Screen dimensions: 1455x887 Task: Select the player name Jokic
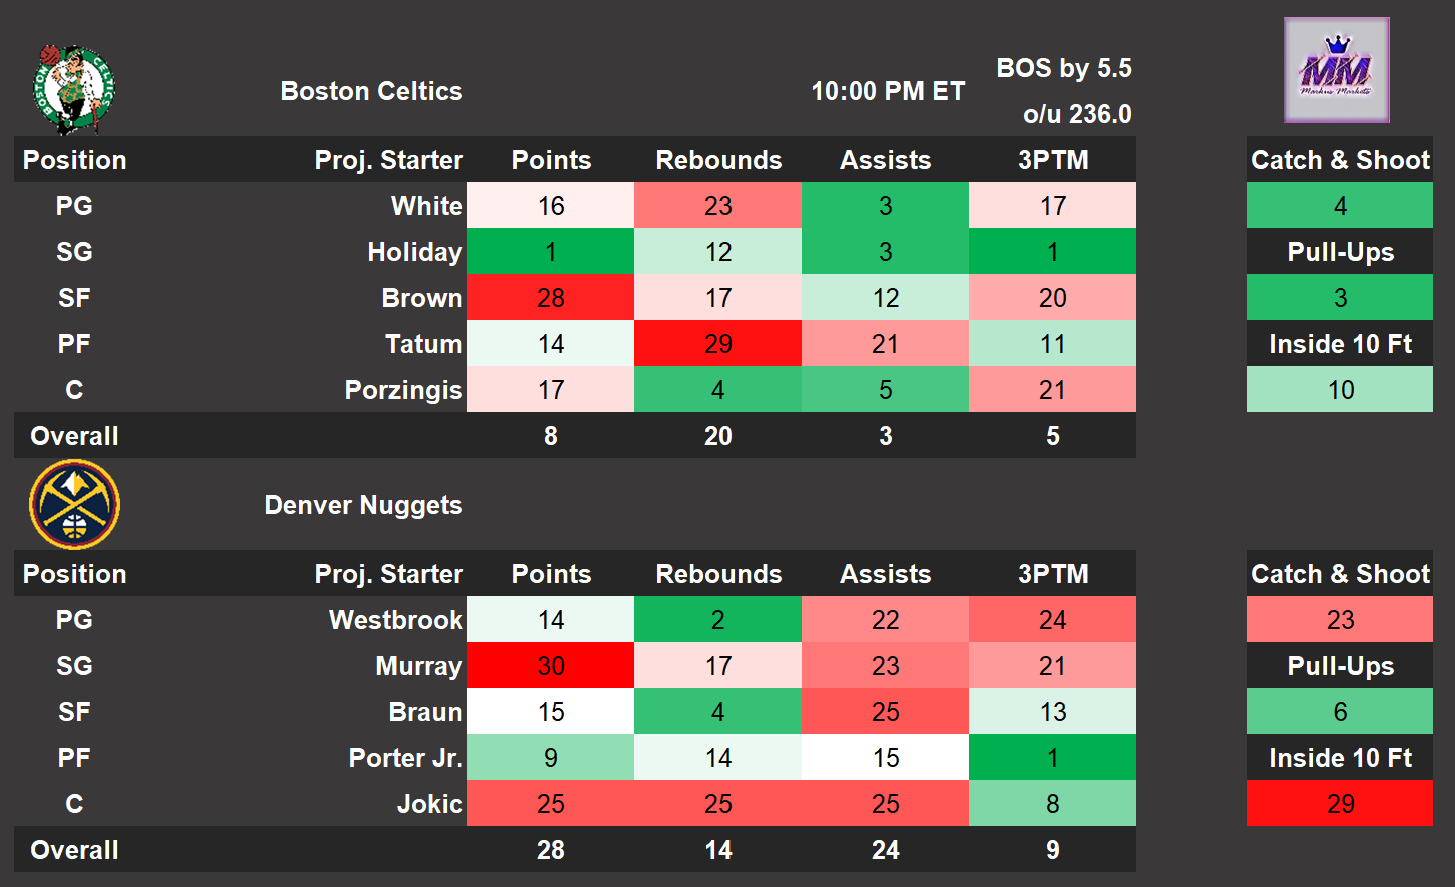(429, 804)
